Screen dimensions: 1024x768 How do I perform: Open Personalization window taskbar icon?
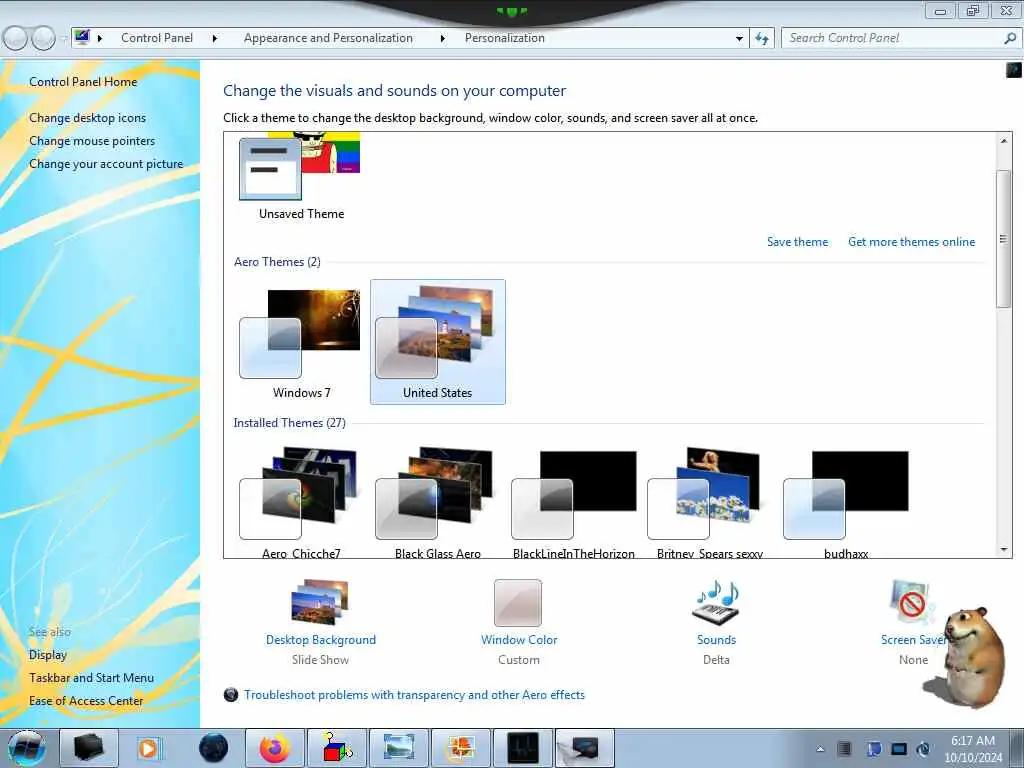click(584, 748)
